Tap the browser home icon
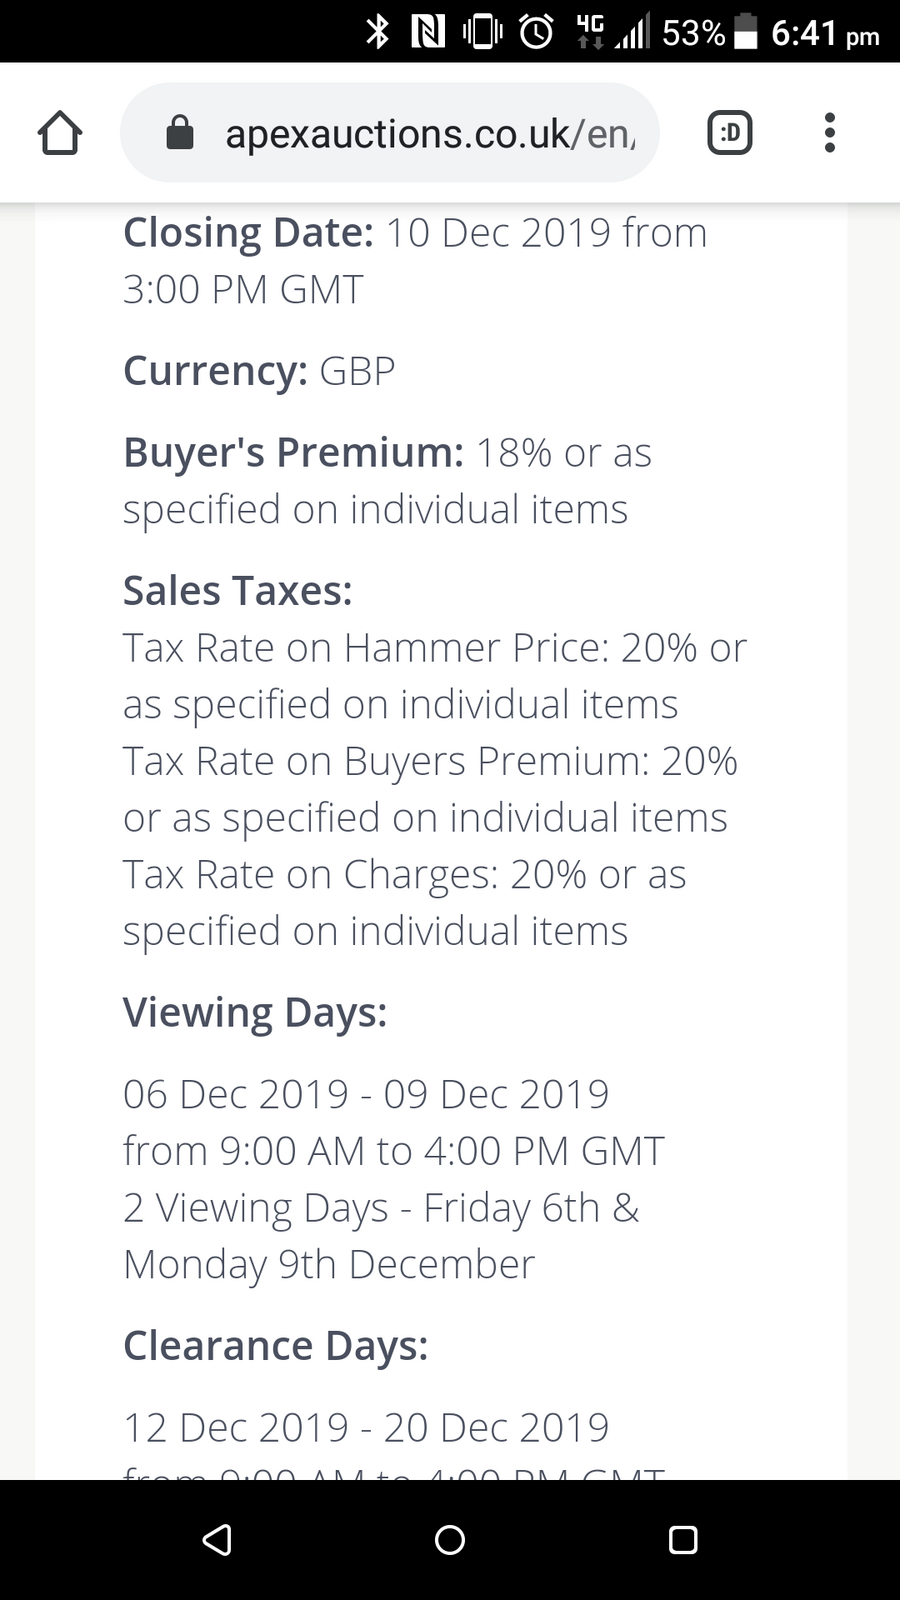The width and height of the screenshot is (900, 1600). pyautogui.click(x=60, y=133)
